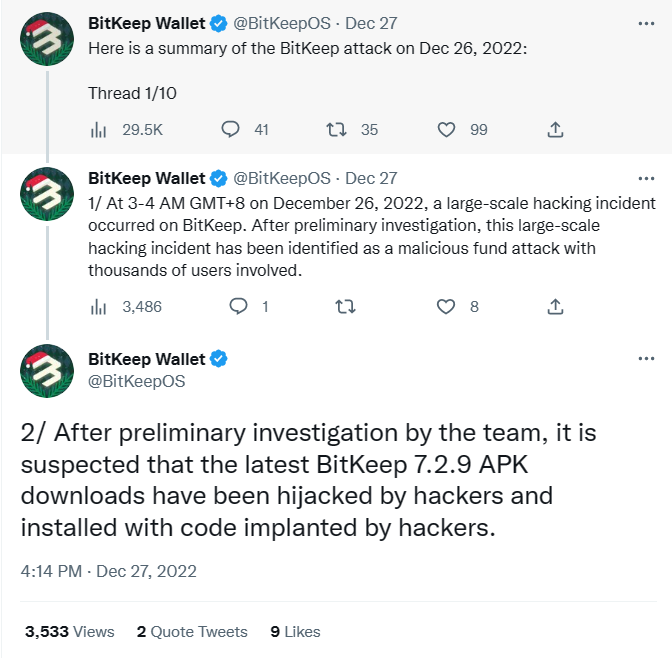Open BitKeep Wallet name on second tweet
Viewport: 672px width, 658px height.
[147, 178]
